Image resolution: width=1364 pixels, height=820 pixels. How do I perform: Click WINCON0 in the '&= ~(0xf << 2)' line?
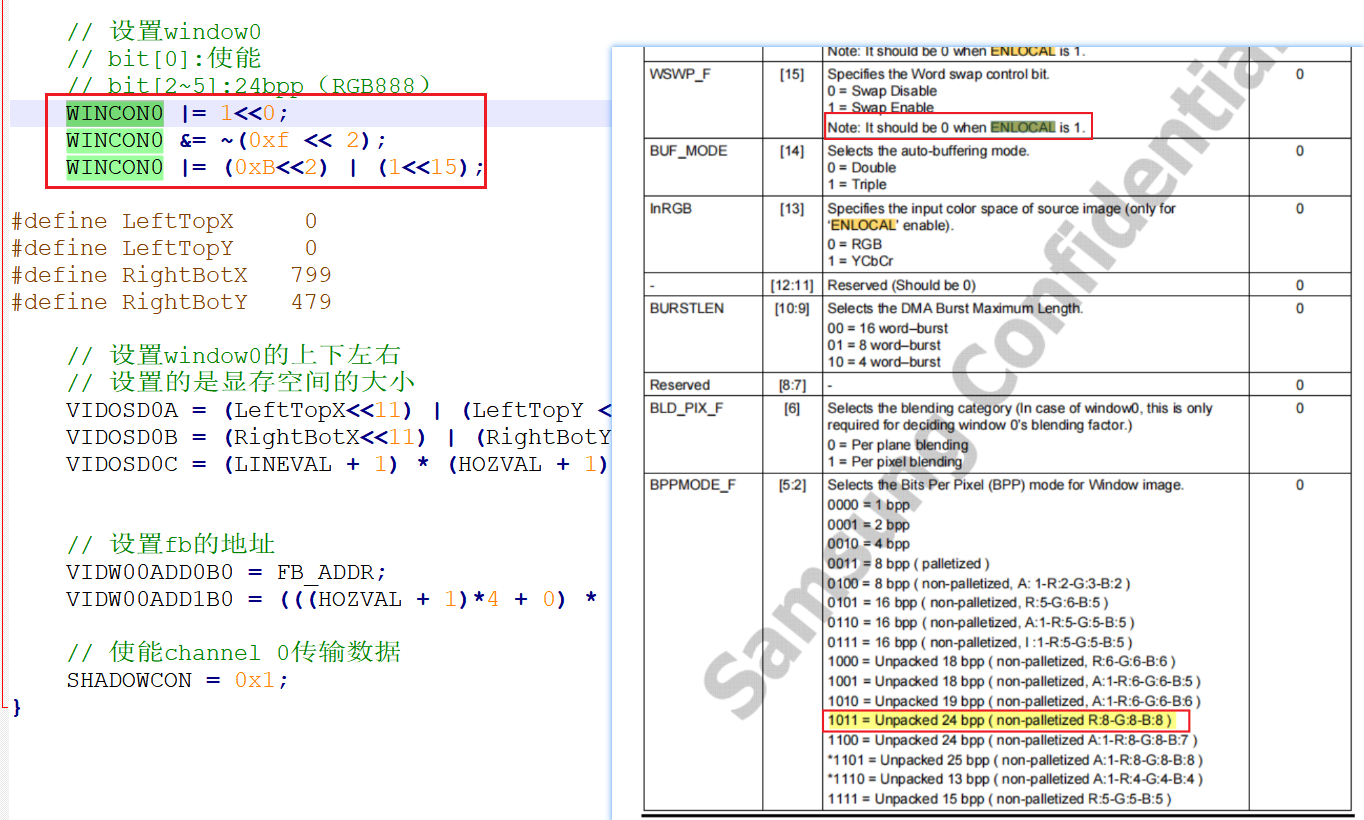pos(114,140)
